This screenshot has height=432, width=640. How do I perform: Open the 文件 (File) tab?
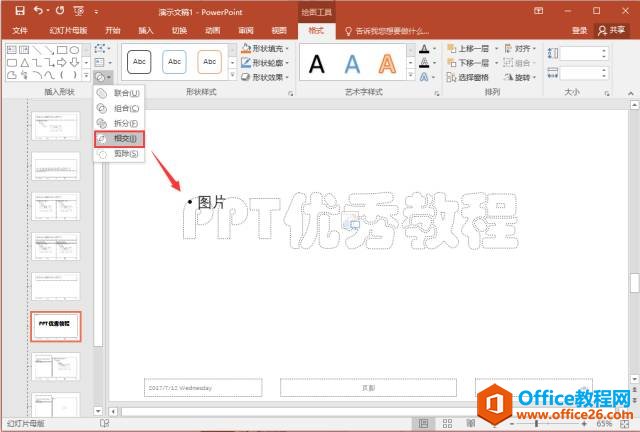click(20, 31)
